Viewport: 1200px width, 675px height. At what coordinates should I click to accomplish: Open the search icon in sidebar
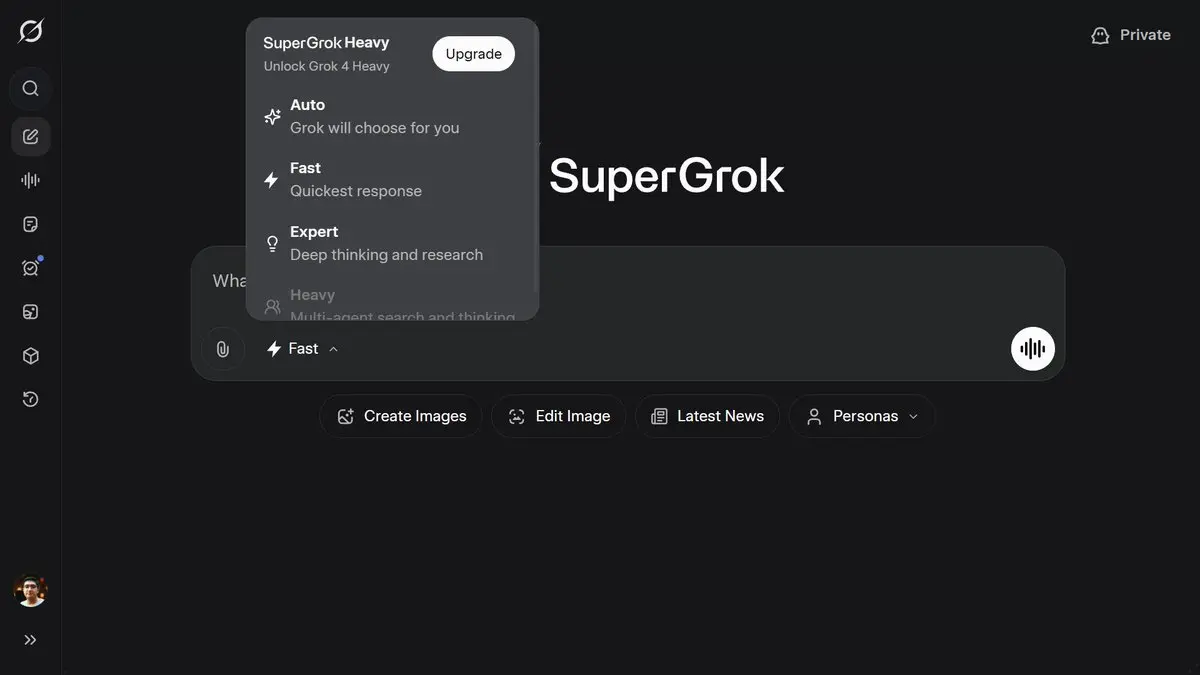(x=31, y=89)
